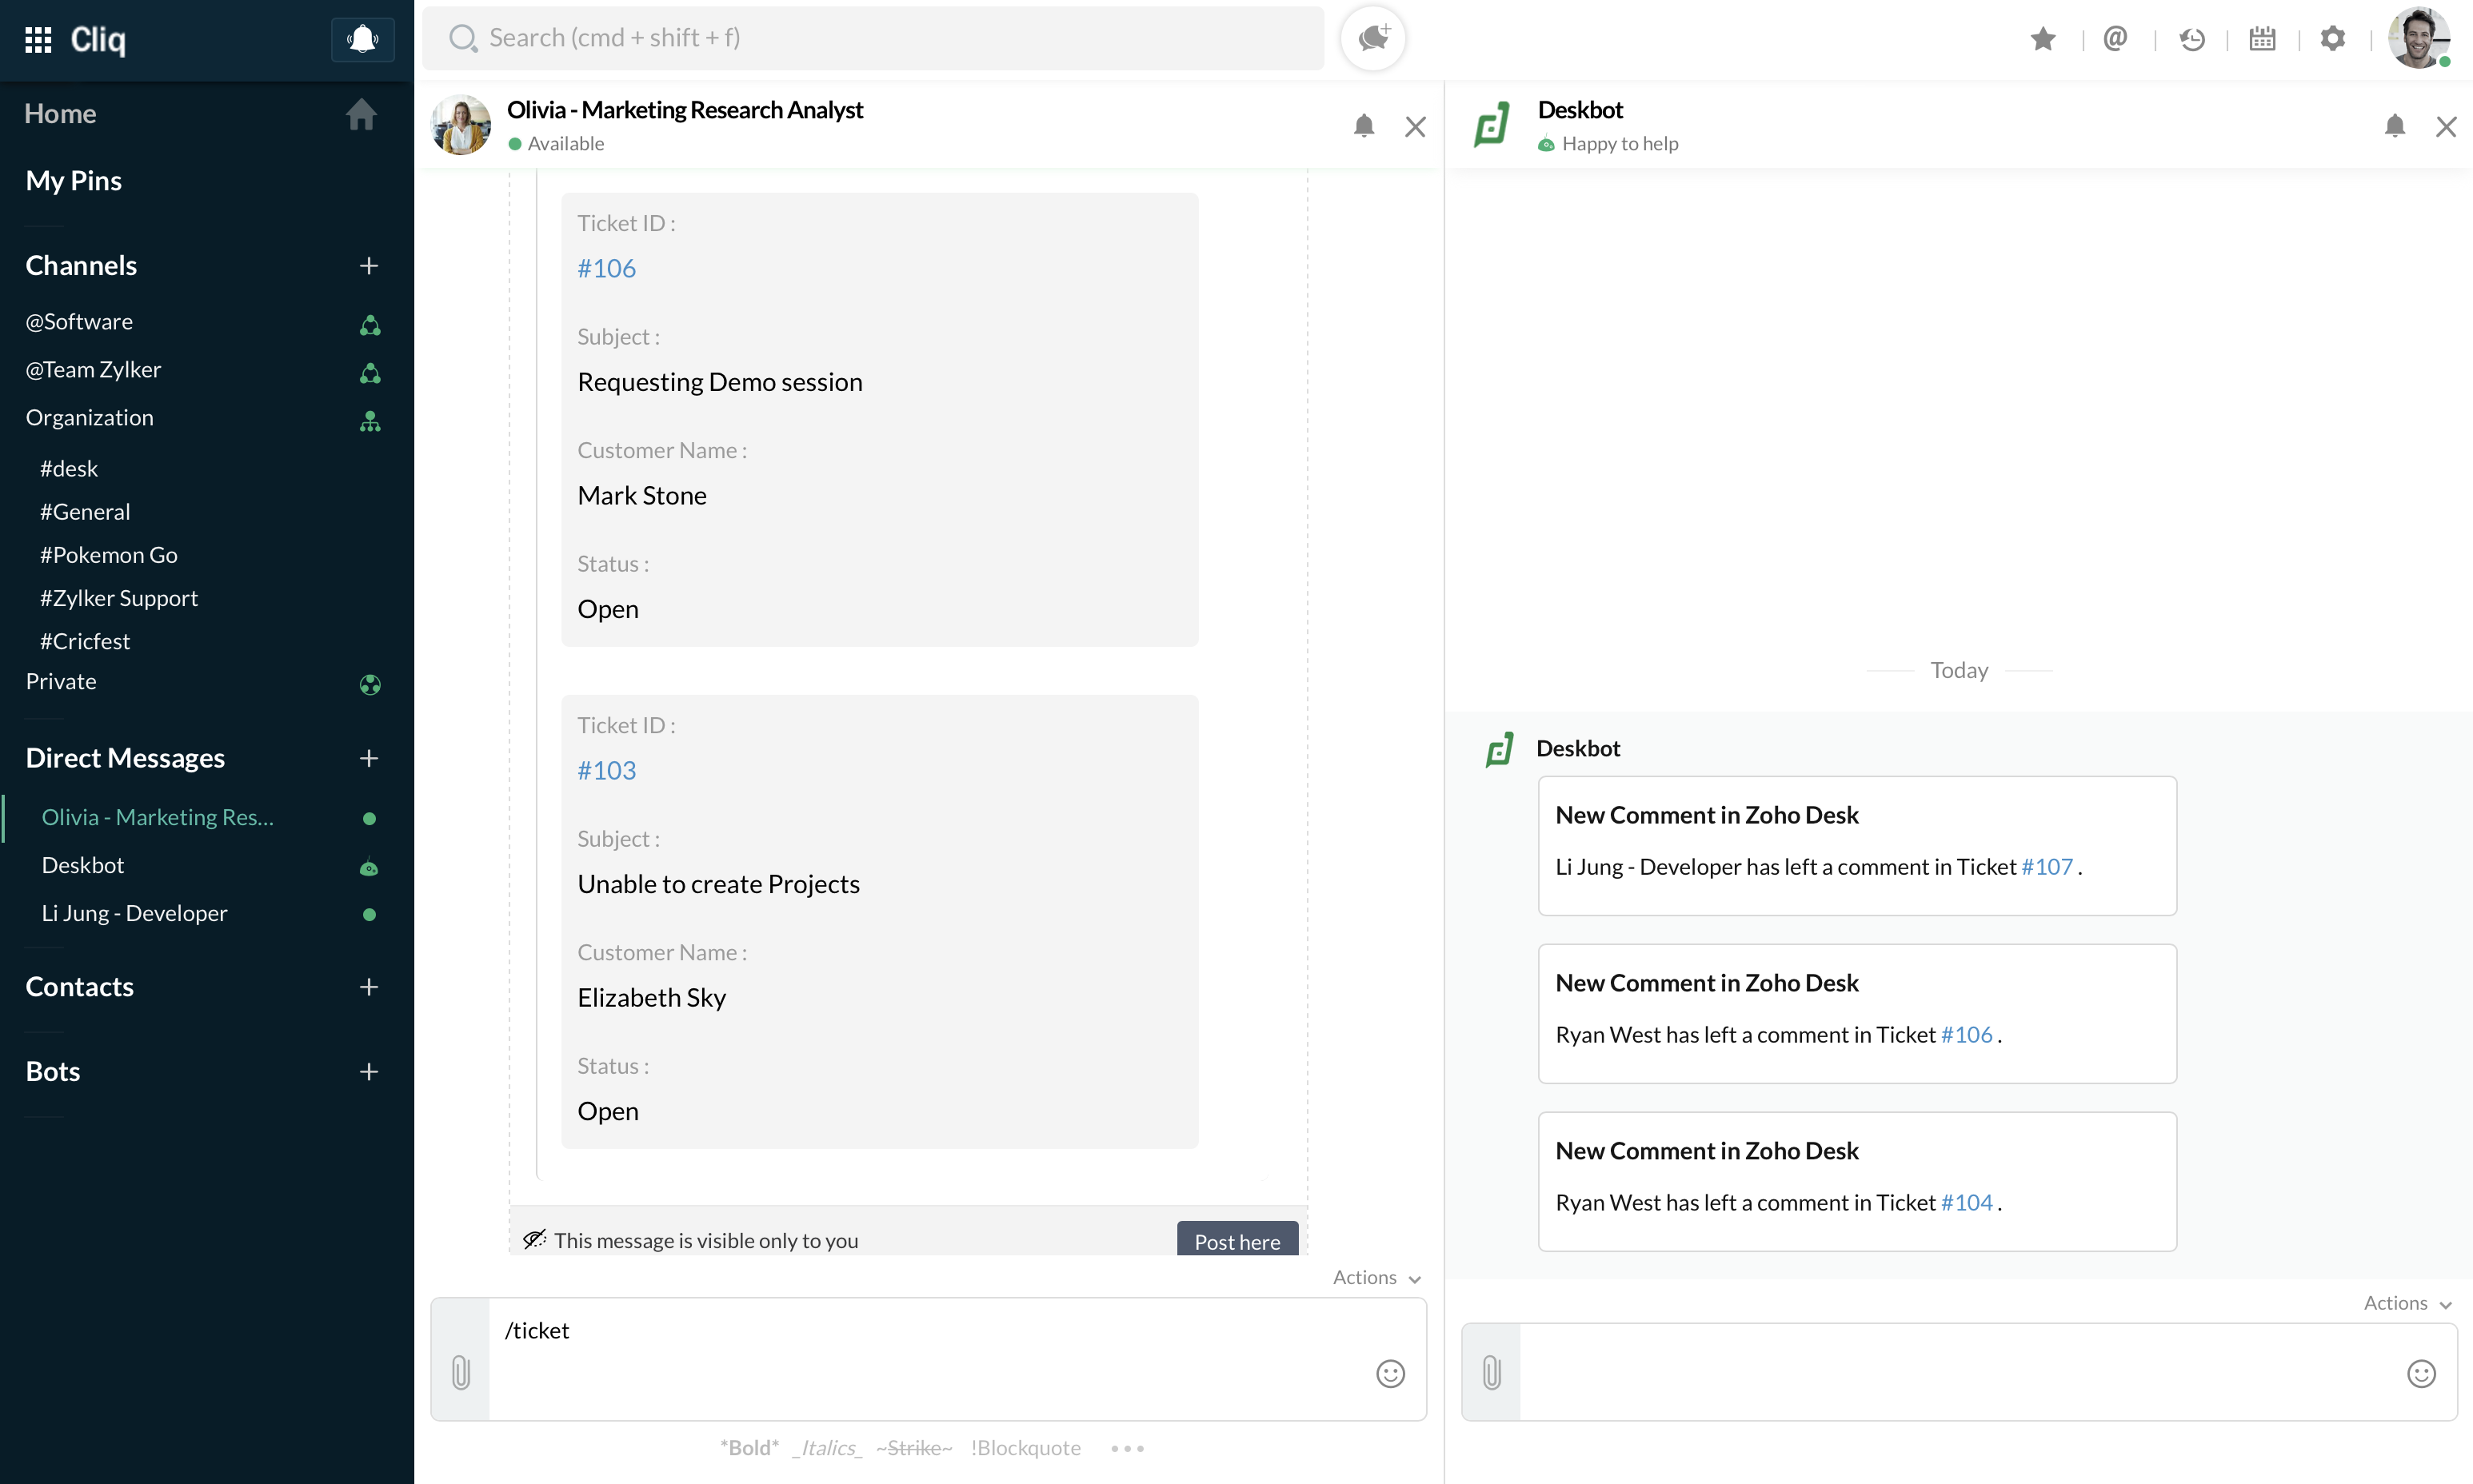Add a new channel with the plus icon

pyautogui.click(x=368, y=266)
